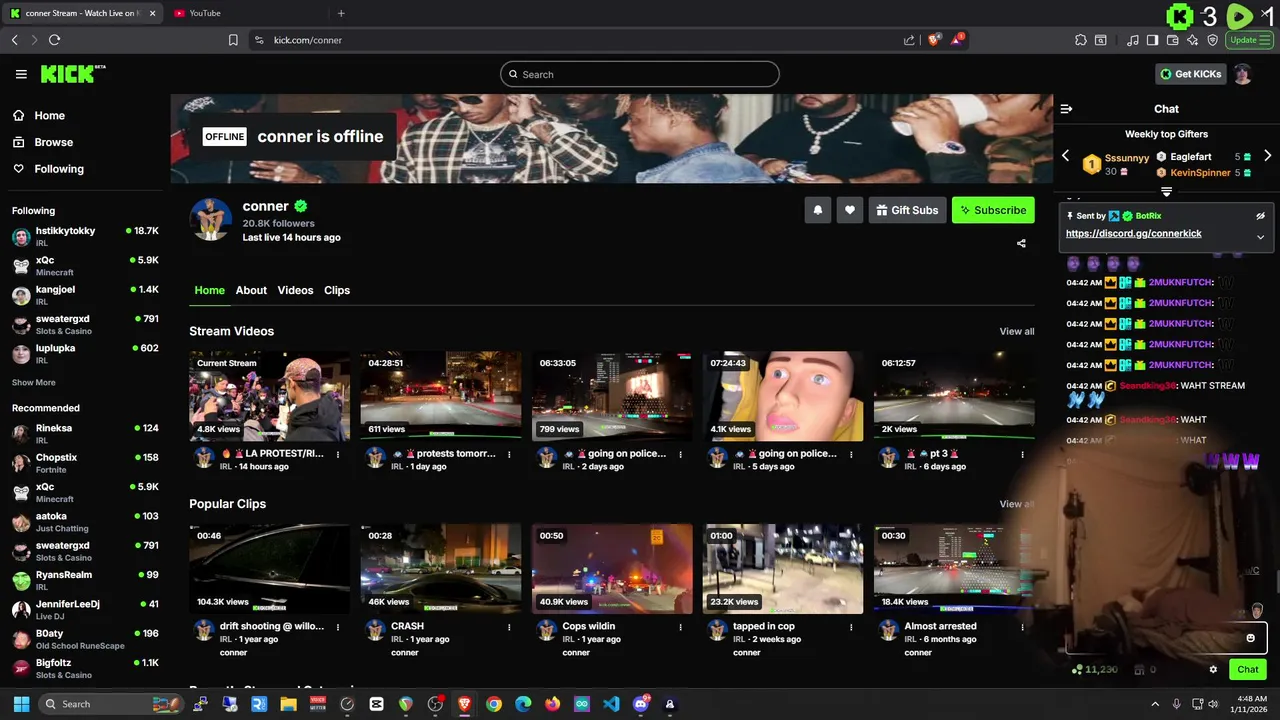Image resolution: width=1280 pixels, height=720 pixels.
Task: Hide the pinned BotRix message
Action: click(x=1260, y=216)
